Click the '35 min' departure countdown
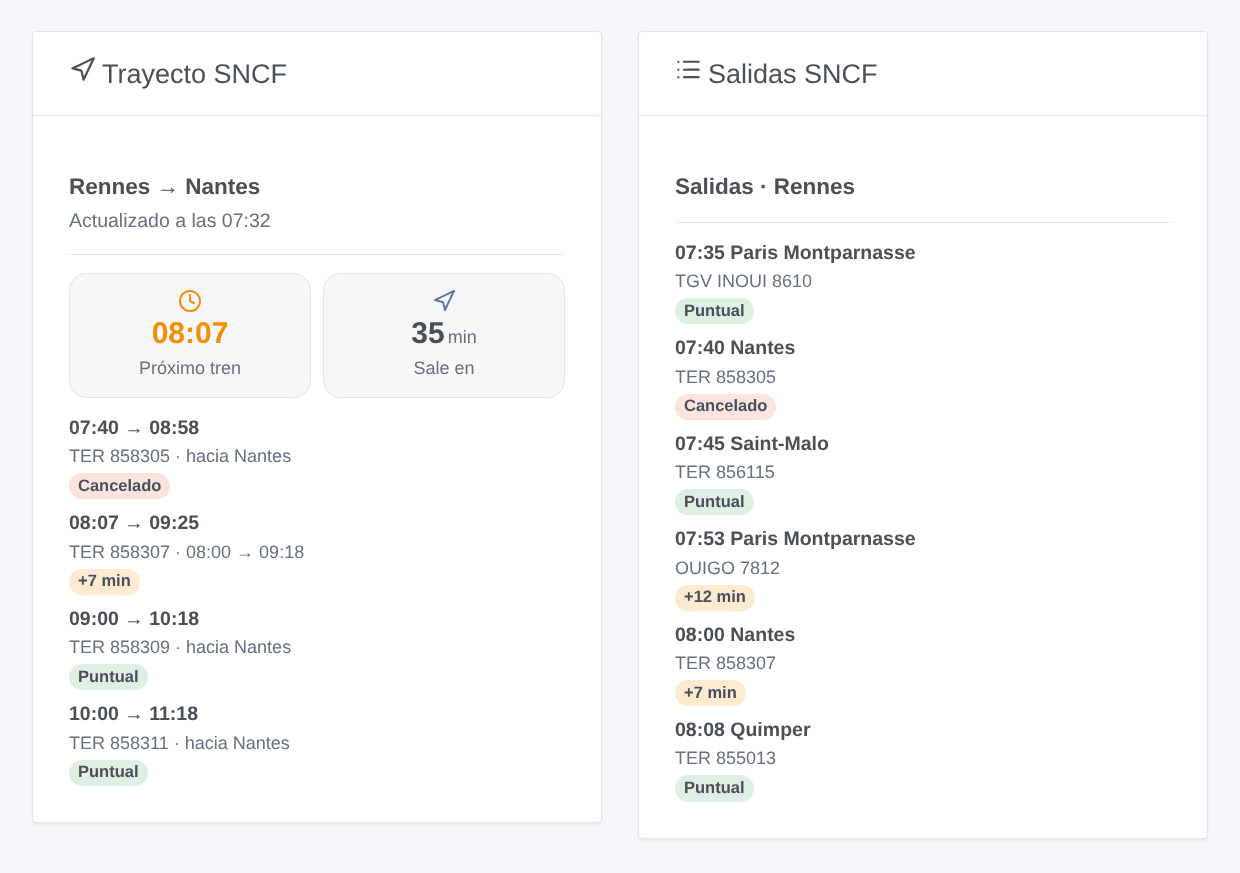 444,333
